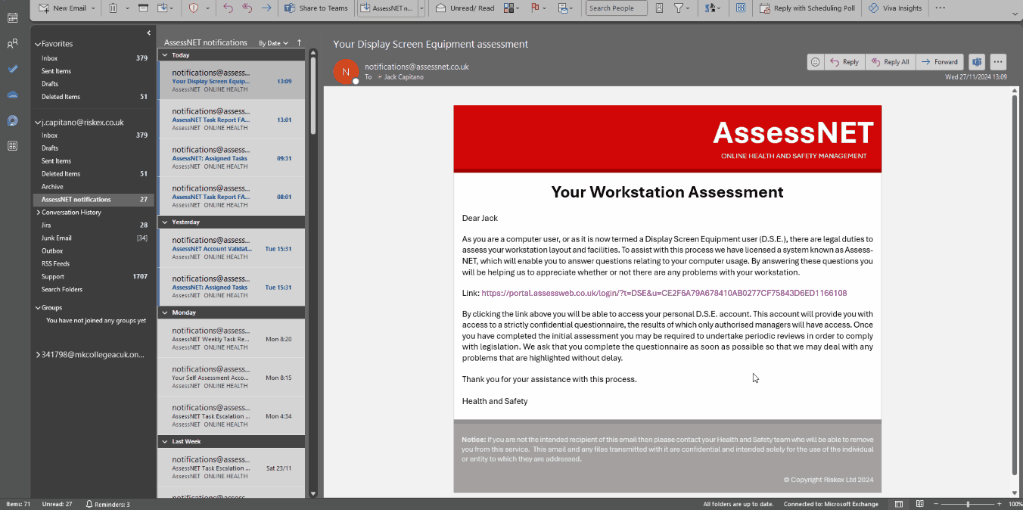Collapse the Favorites section
The height and width of the screenshot is (510, 1023).
[x=37, y=44]
